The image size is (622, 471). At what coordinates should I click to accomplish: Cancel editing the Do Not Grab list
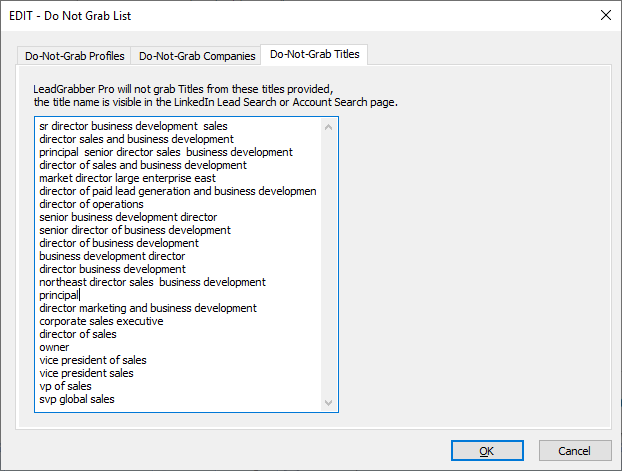(x=575, y=451)
